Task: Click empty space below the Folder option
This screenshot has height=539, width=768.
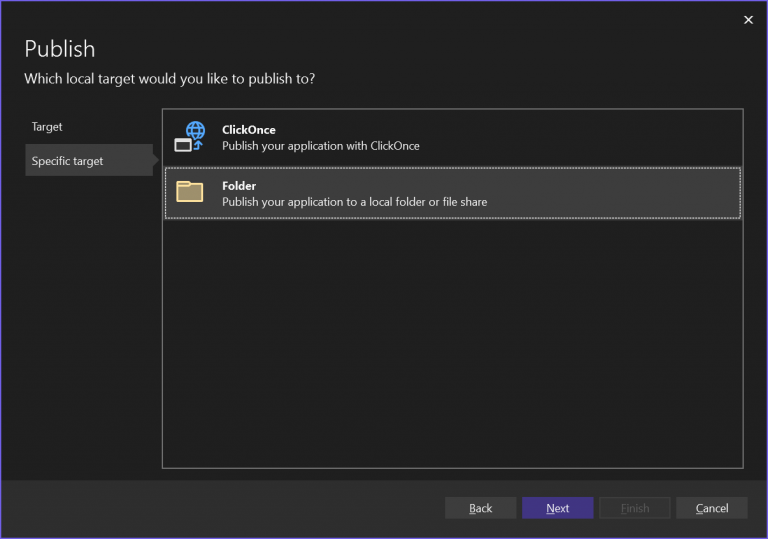Action: [x=452, y=340]
